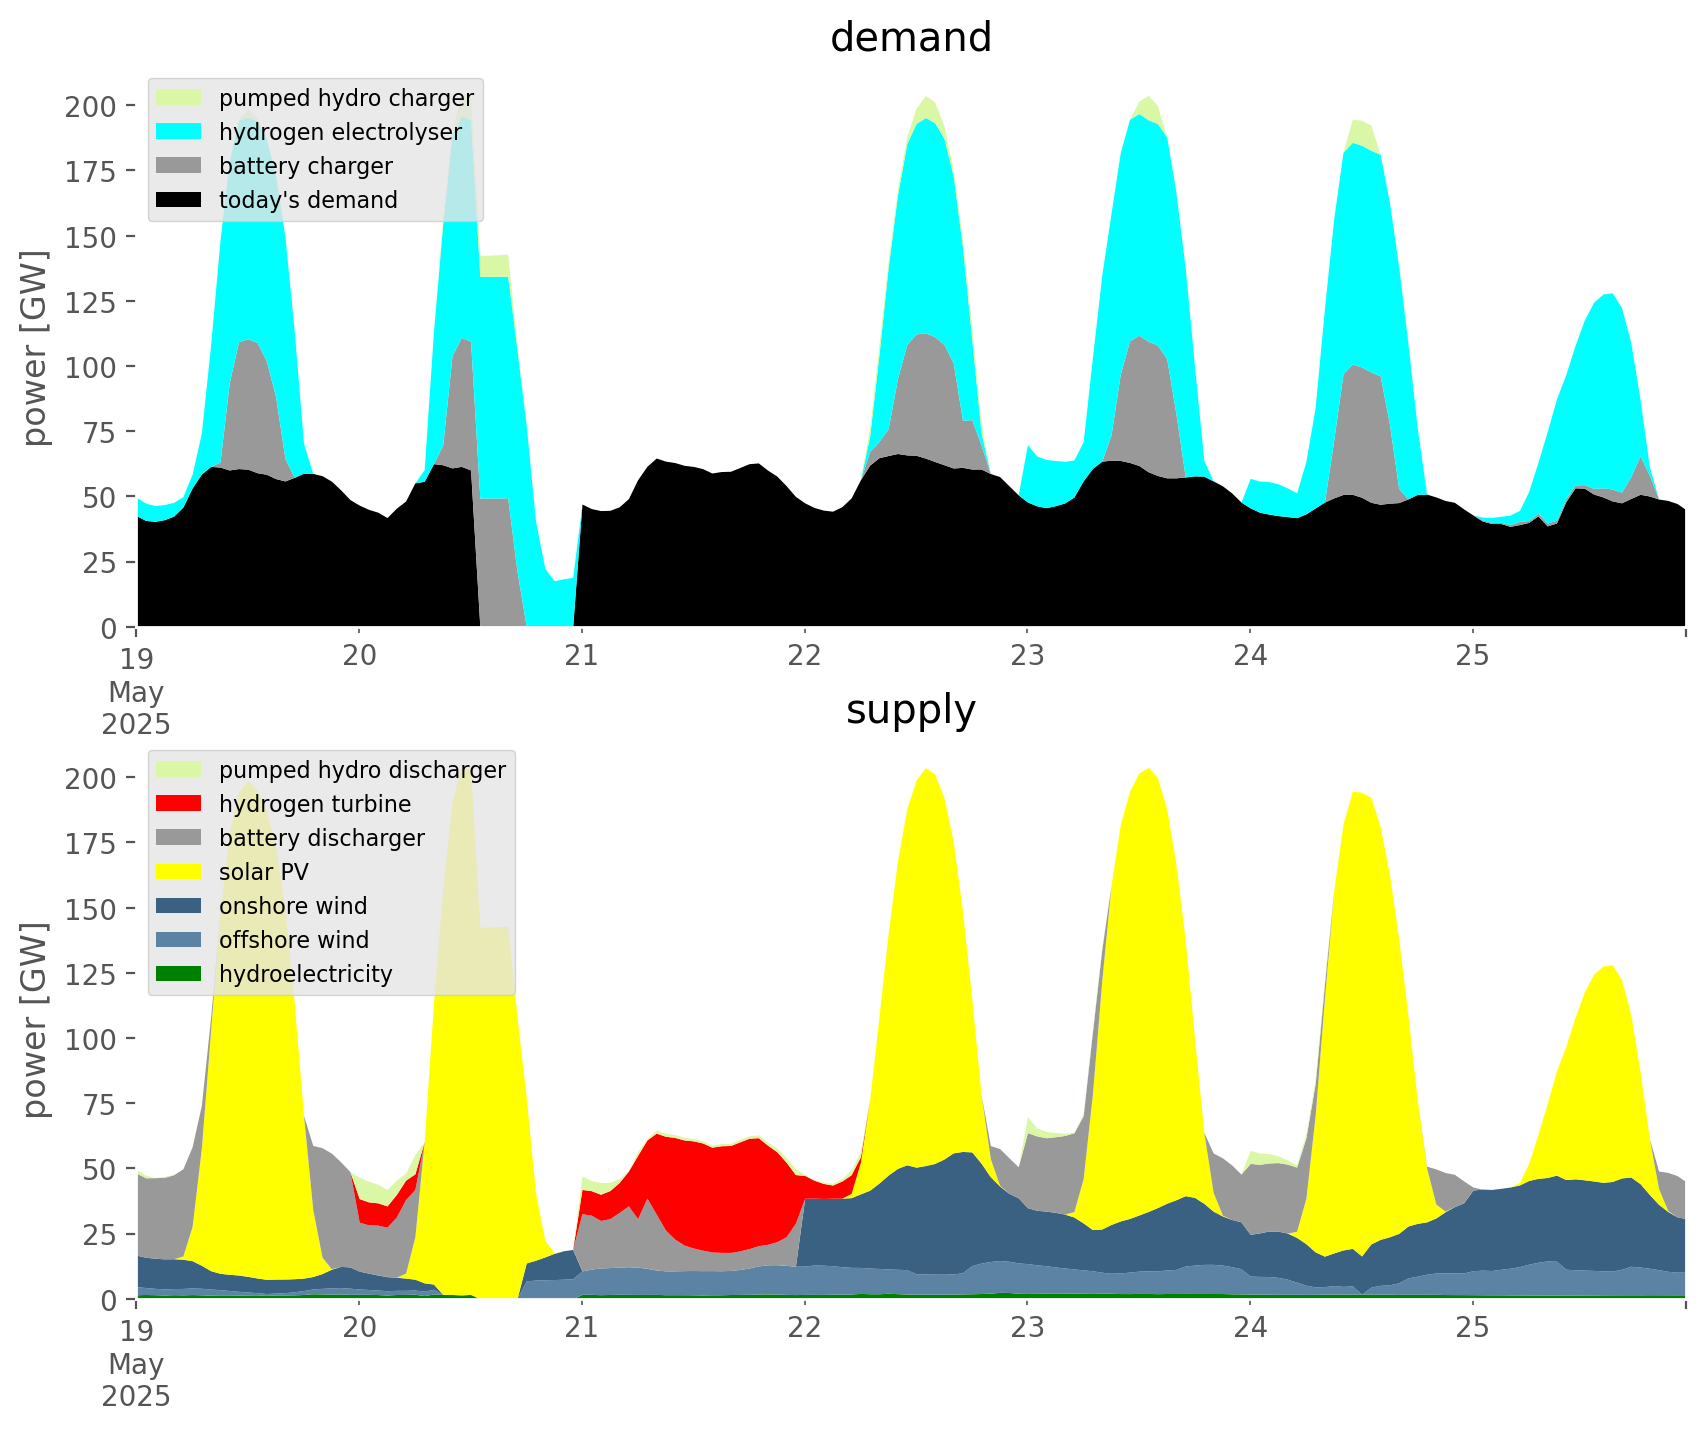
Task: Select 'solar PV' legend label
Action: [x=264, y=872]
